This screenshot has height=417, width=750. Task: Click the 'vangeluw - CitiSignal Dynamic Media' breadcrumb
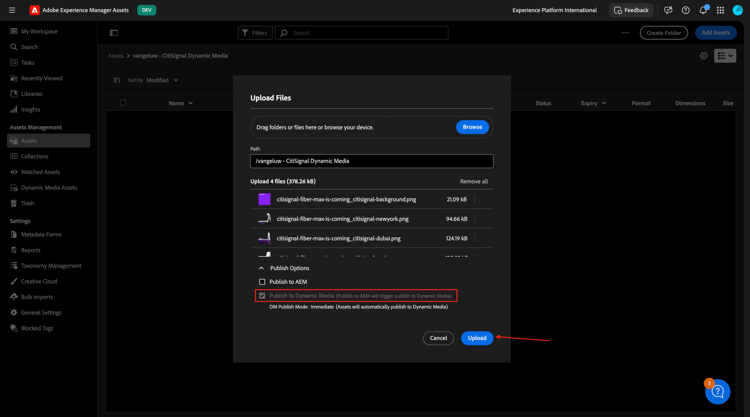pos(180,56)
